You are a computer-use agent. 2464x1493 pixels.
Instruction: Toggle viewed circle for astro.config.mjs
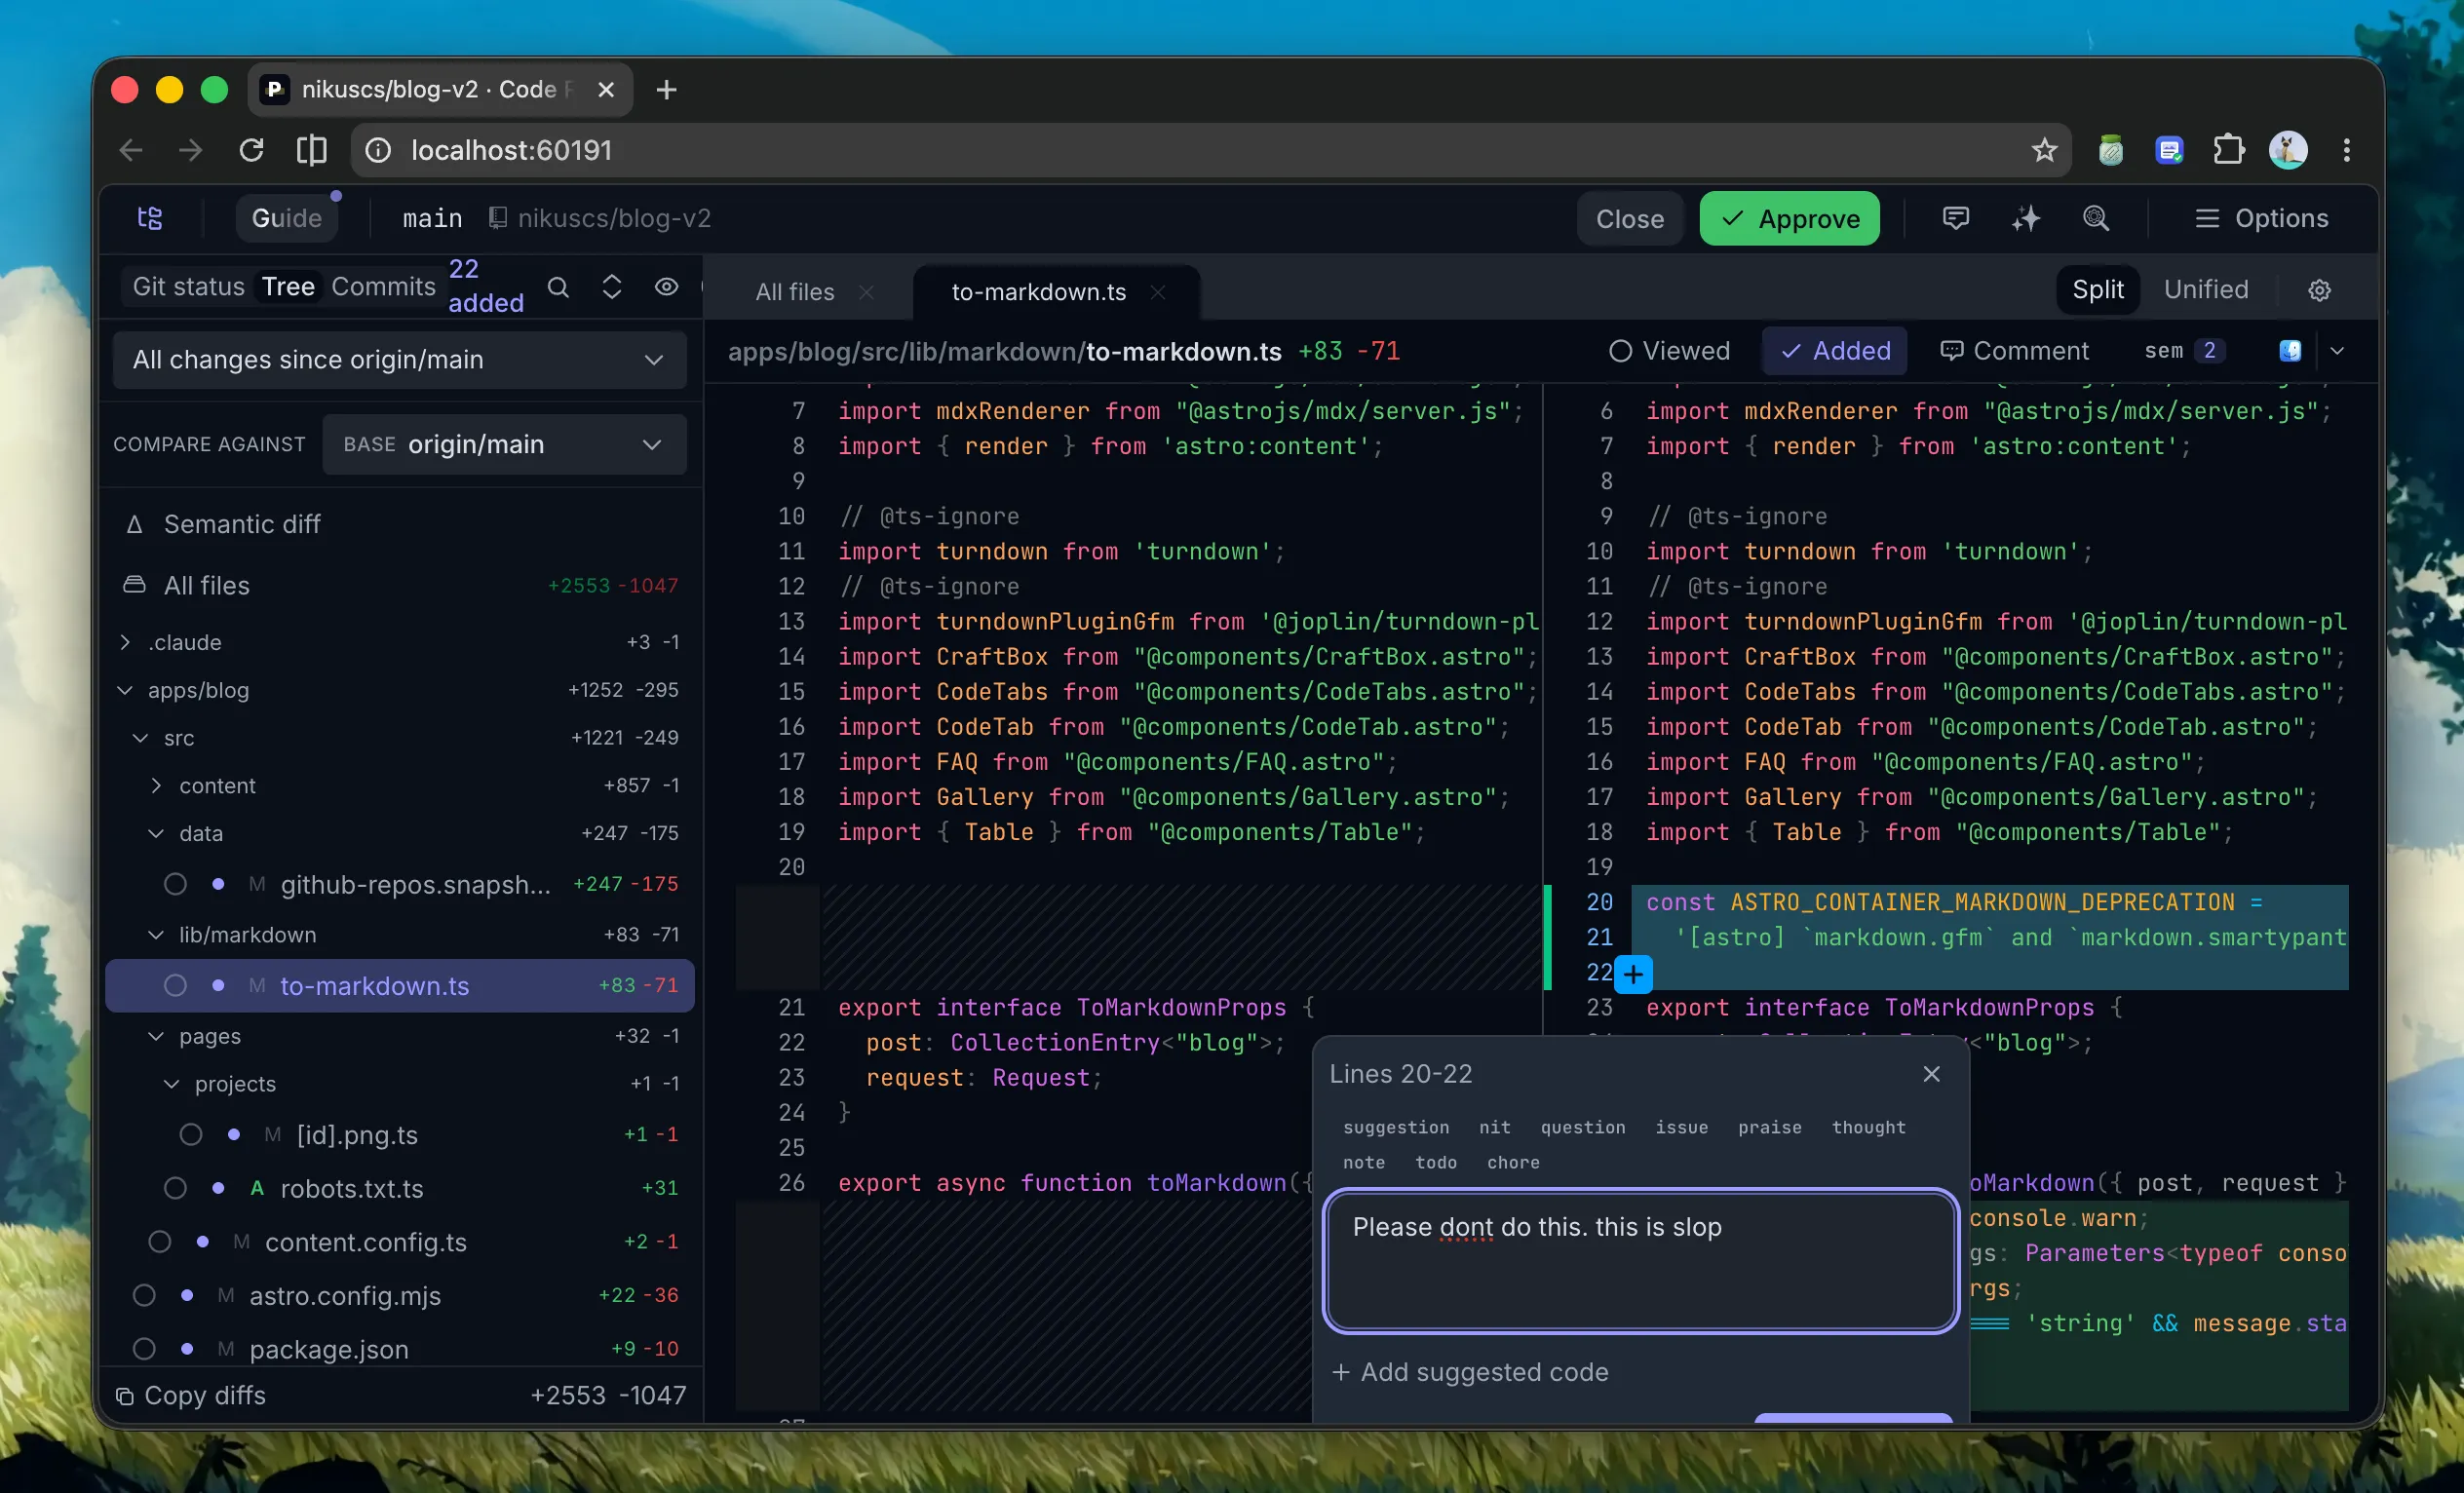tap(144, 1295)
